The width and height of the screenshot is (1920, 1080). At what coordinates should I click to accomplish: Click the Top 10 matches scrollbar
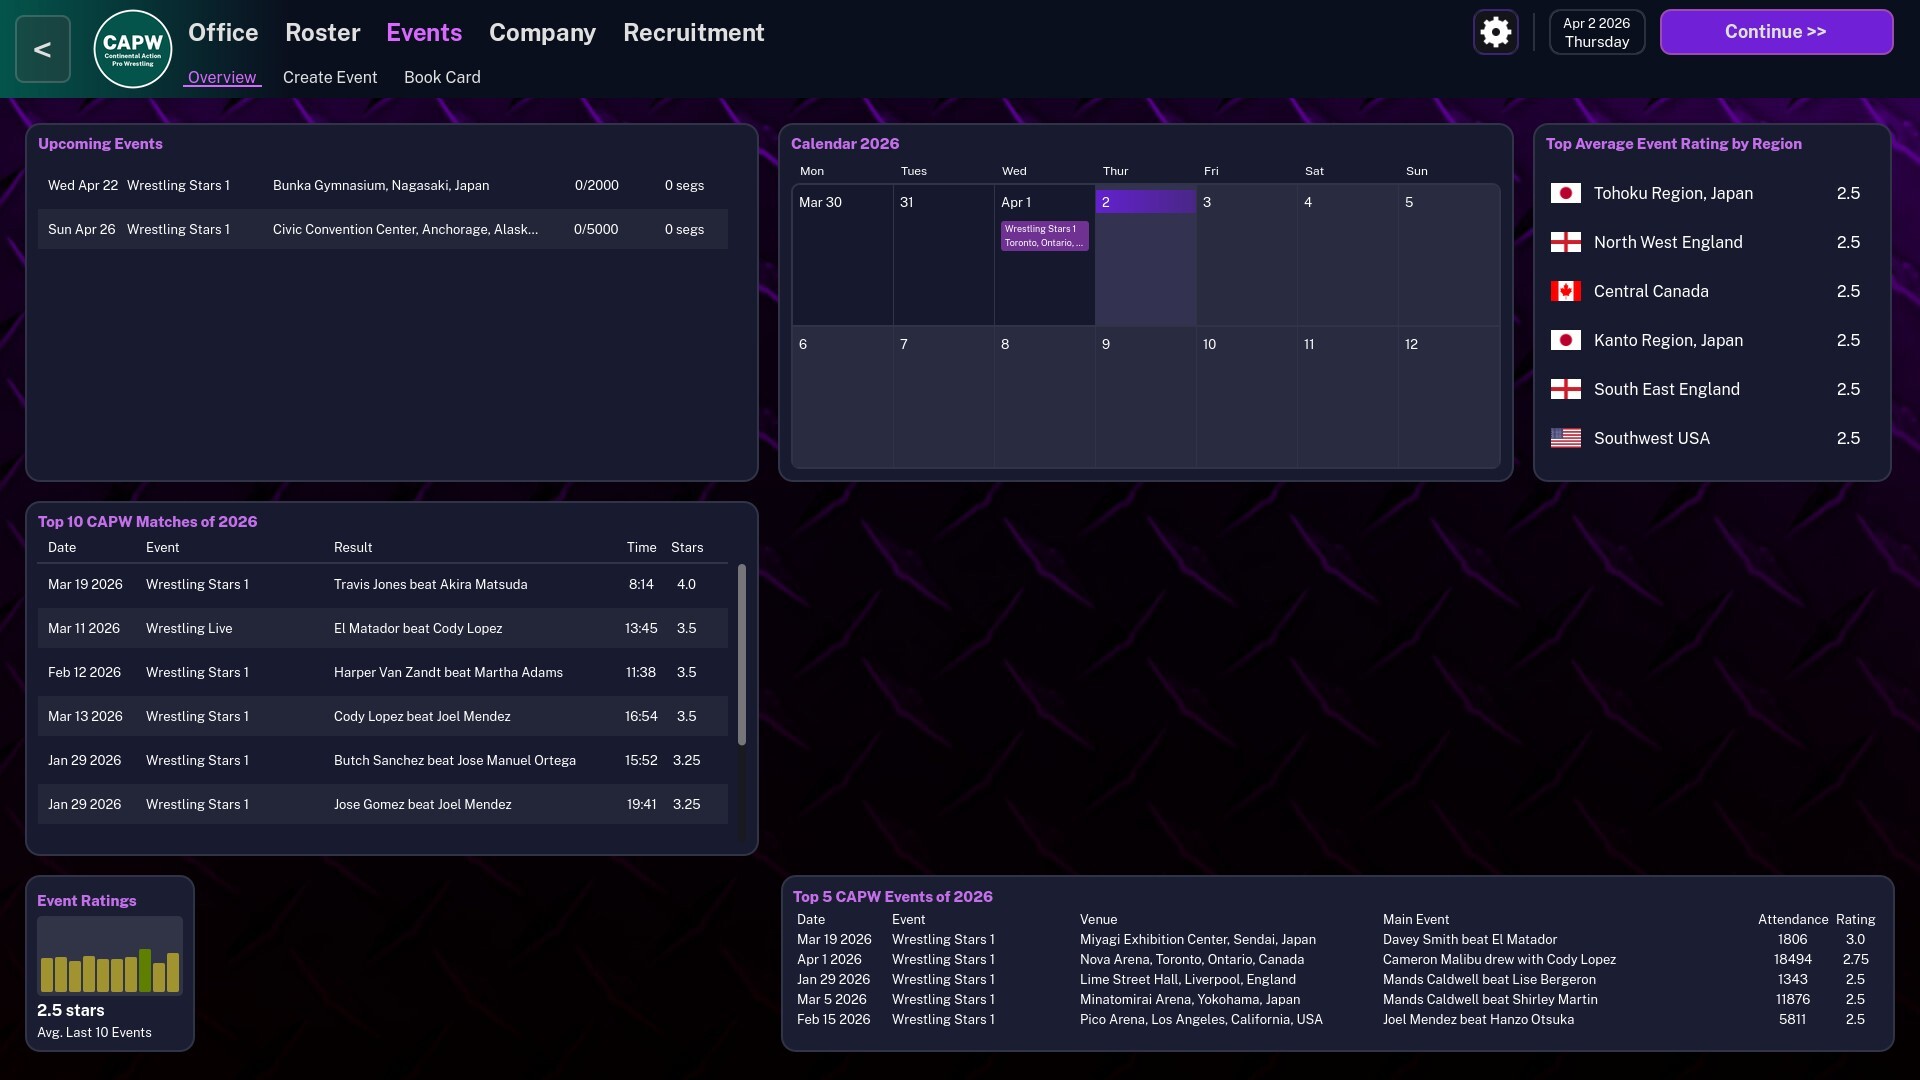(x=742, y=655)
